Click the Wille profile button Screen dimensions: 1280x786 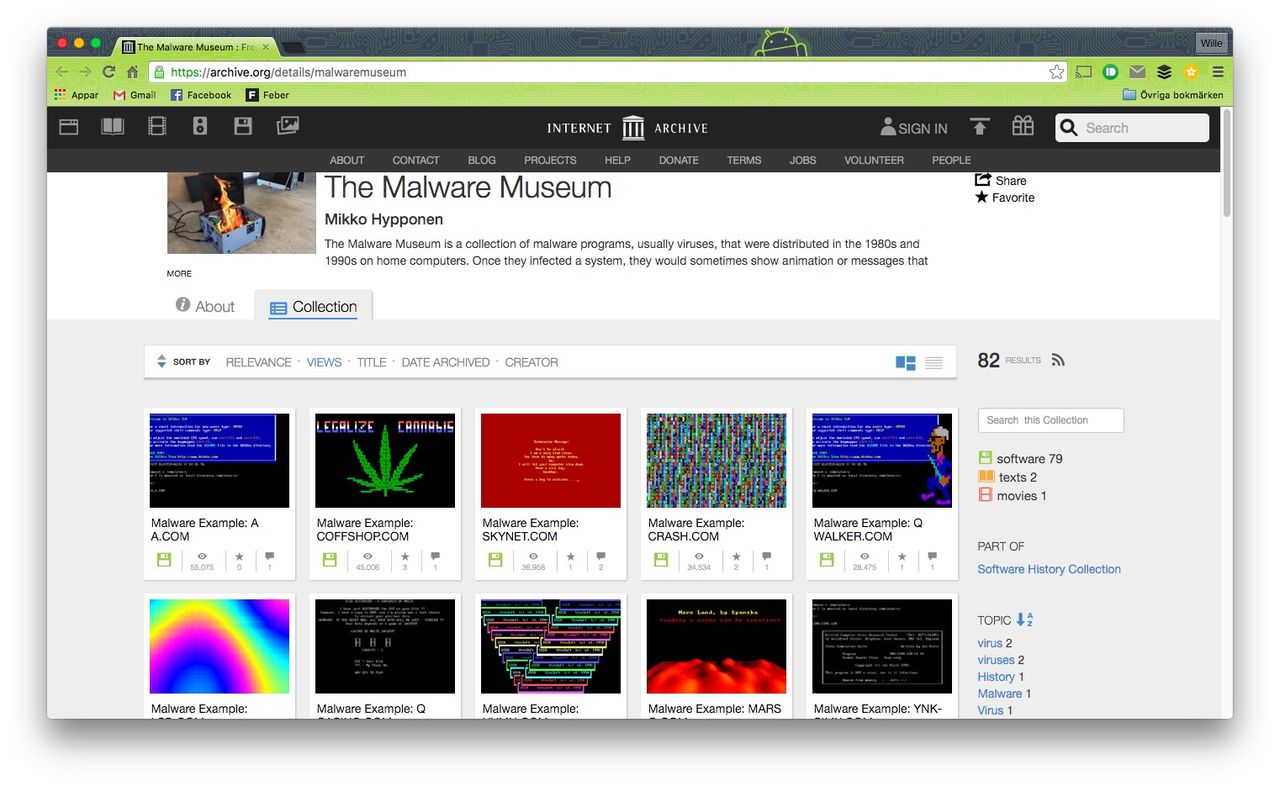tap(1211, 43)
